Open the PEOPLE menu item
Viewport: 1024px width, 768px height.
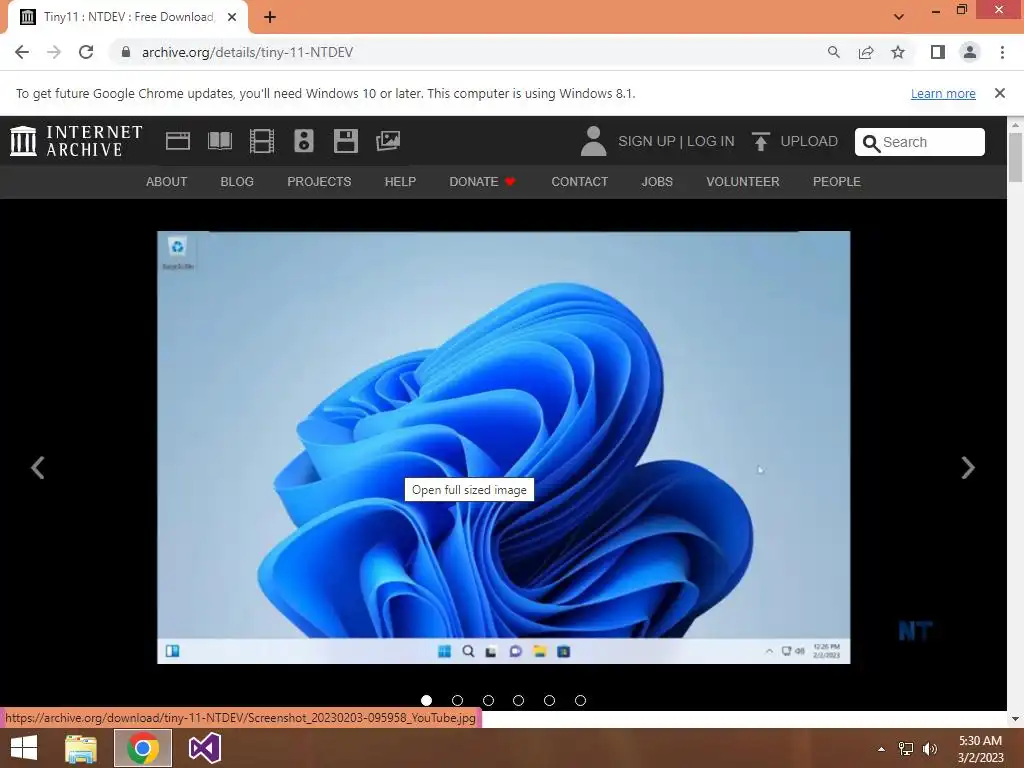[x=837, y=182]
